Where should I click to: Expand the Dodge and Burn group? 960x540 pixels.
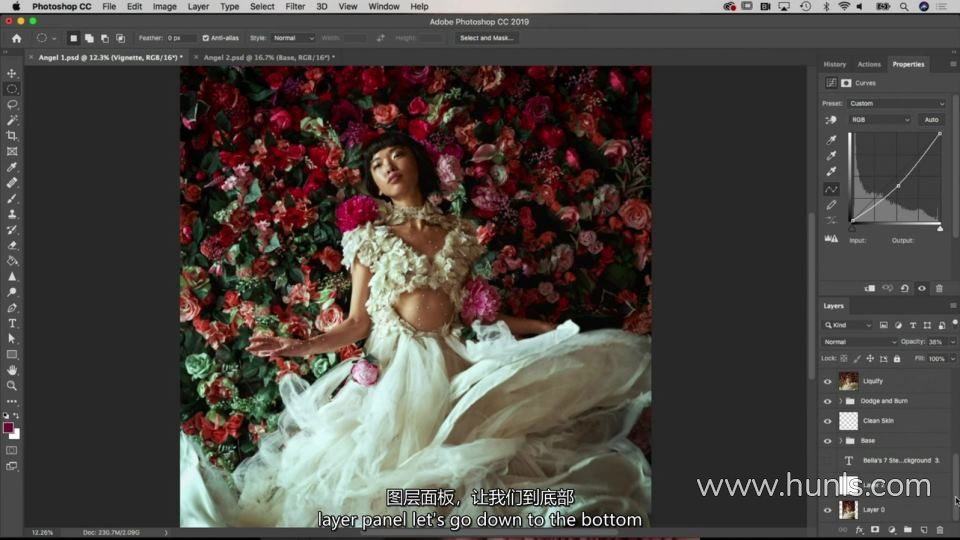(x=840, y=401)
